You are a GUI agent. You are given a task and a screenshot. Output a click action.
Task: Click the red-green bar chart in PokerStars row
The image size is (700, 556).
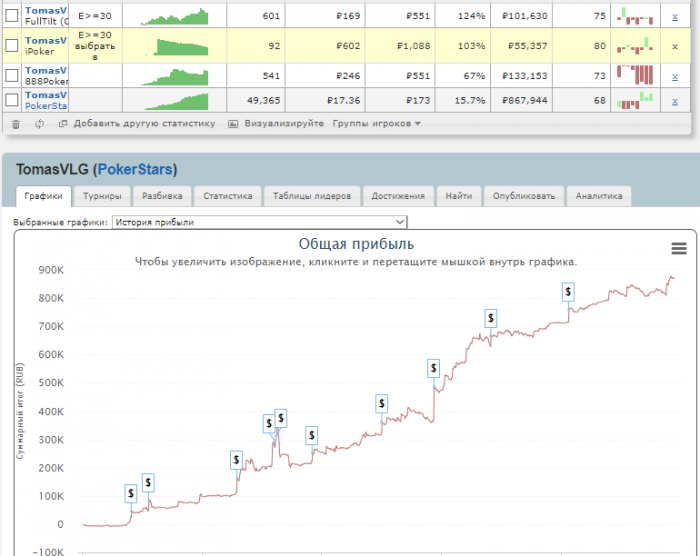coord(635,100)
